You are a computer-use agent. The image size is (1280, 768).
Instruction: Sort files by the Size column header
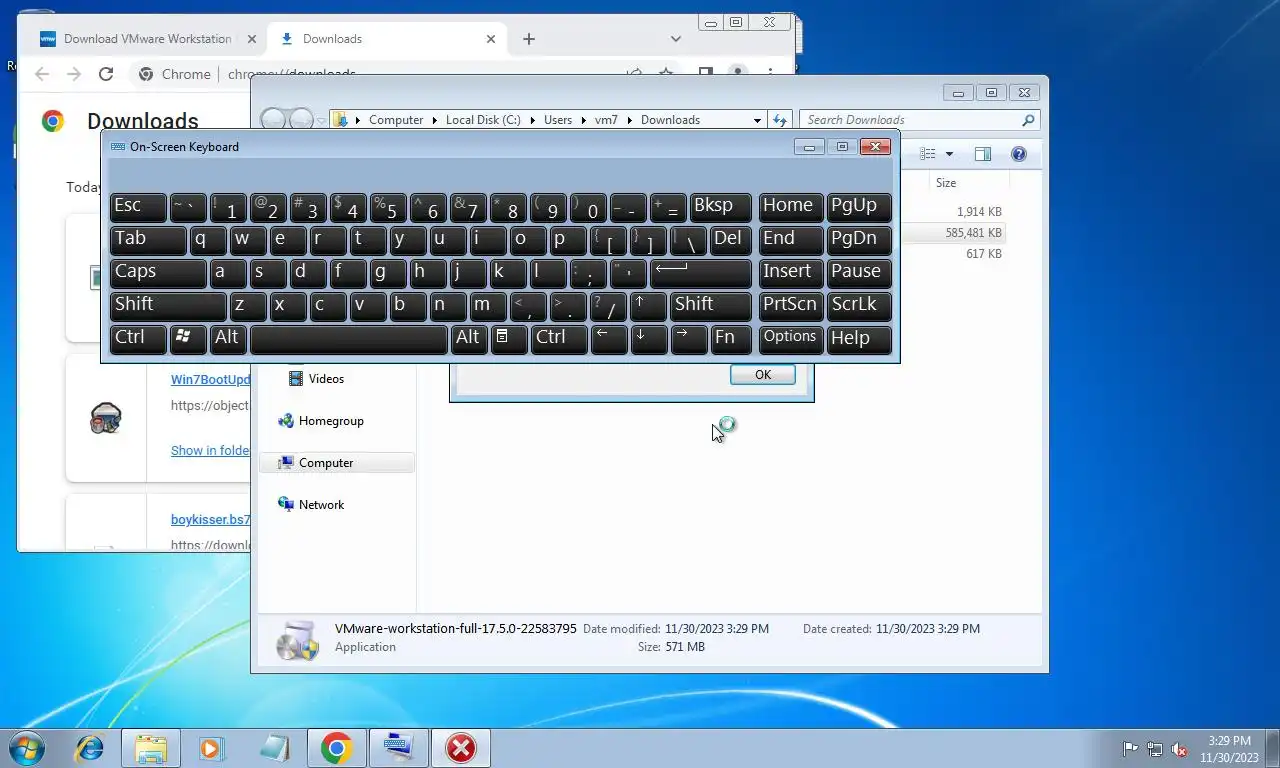(946, 183)
